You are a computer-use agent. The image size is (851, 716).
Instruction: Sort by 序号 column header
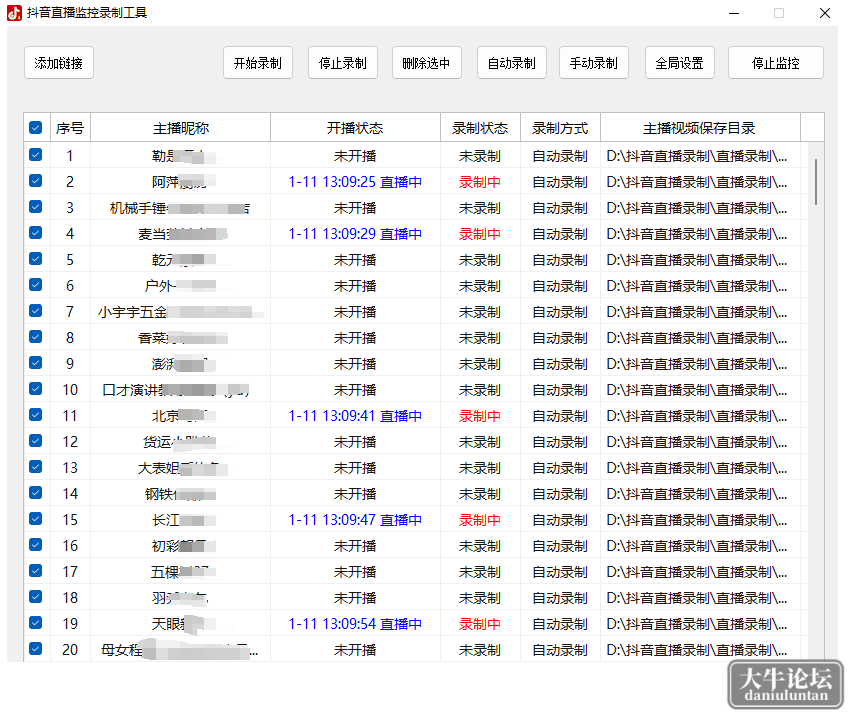tap(70, 128)
